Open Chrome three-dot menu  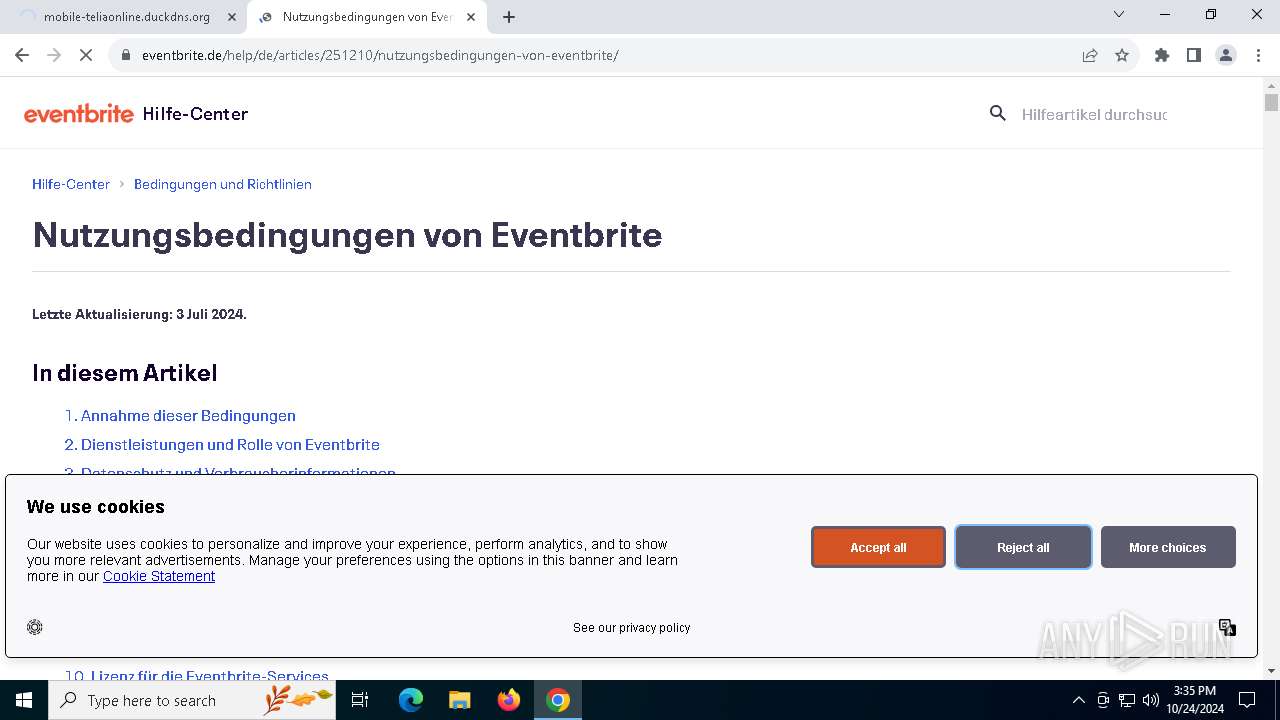coord(1258,55)
